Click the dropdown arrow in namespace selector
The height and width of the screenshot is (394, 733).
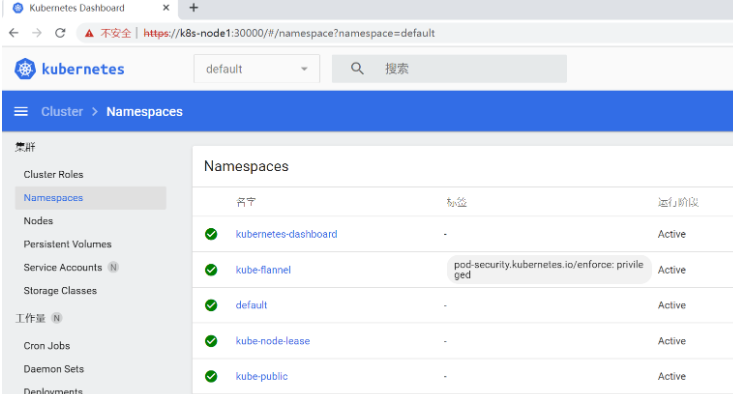tap(304, 69)
